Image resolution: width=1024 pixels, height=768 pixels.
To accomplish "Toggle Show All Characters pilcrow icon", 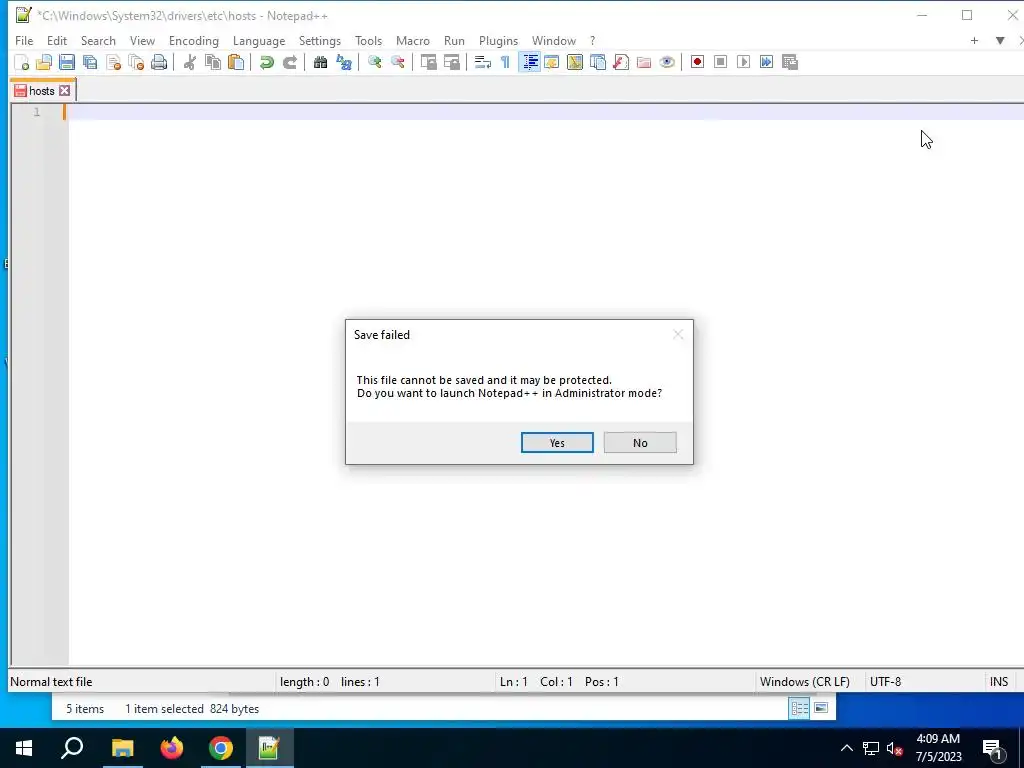I will tap(505, 62).
